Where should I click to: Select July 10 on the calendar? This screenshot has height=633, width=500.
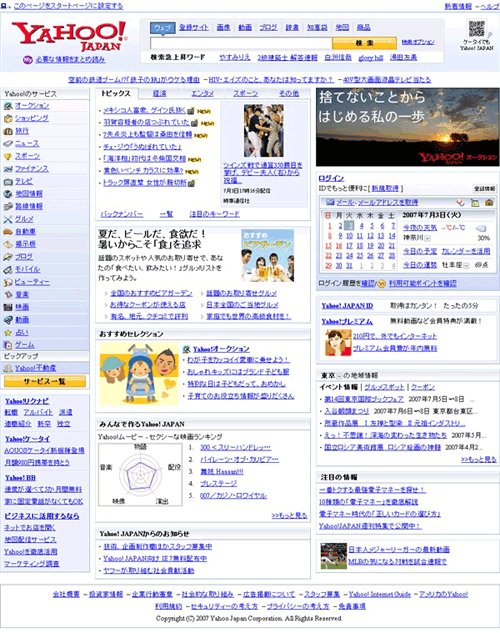(349, 236)
